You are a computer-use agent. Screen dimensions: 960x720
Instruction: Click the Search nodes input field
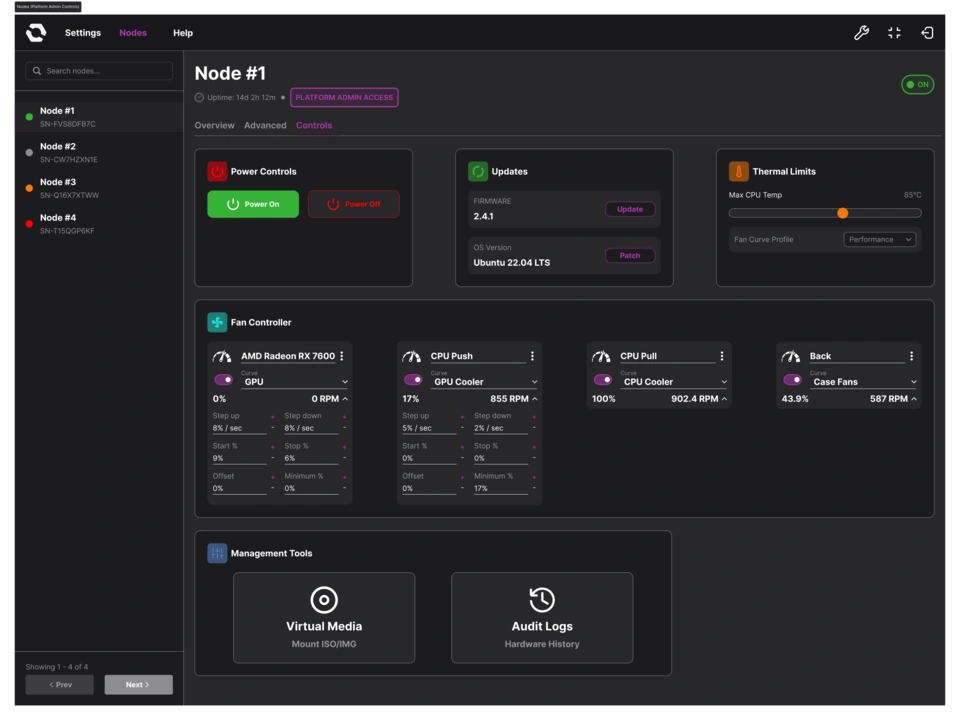(x=98, y=70)
